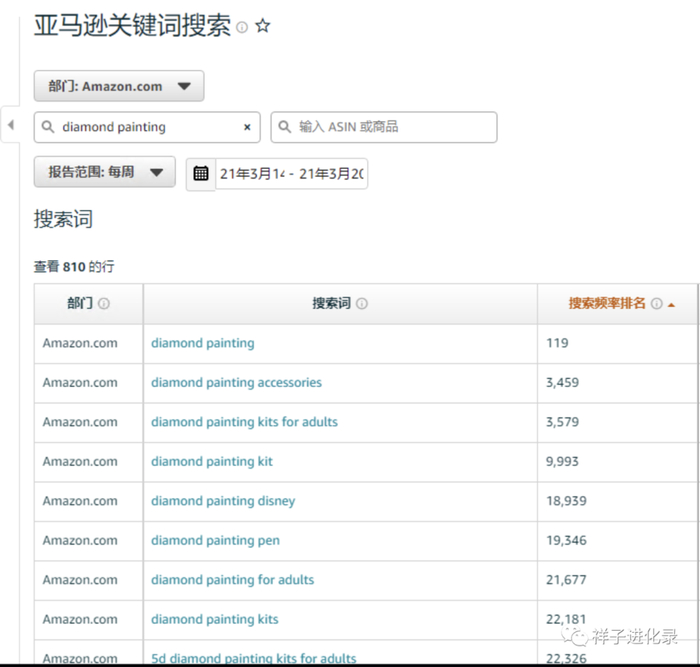Open the diamond painting for adults link

232,580
